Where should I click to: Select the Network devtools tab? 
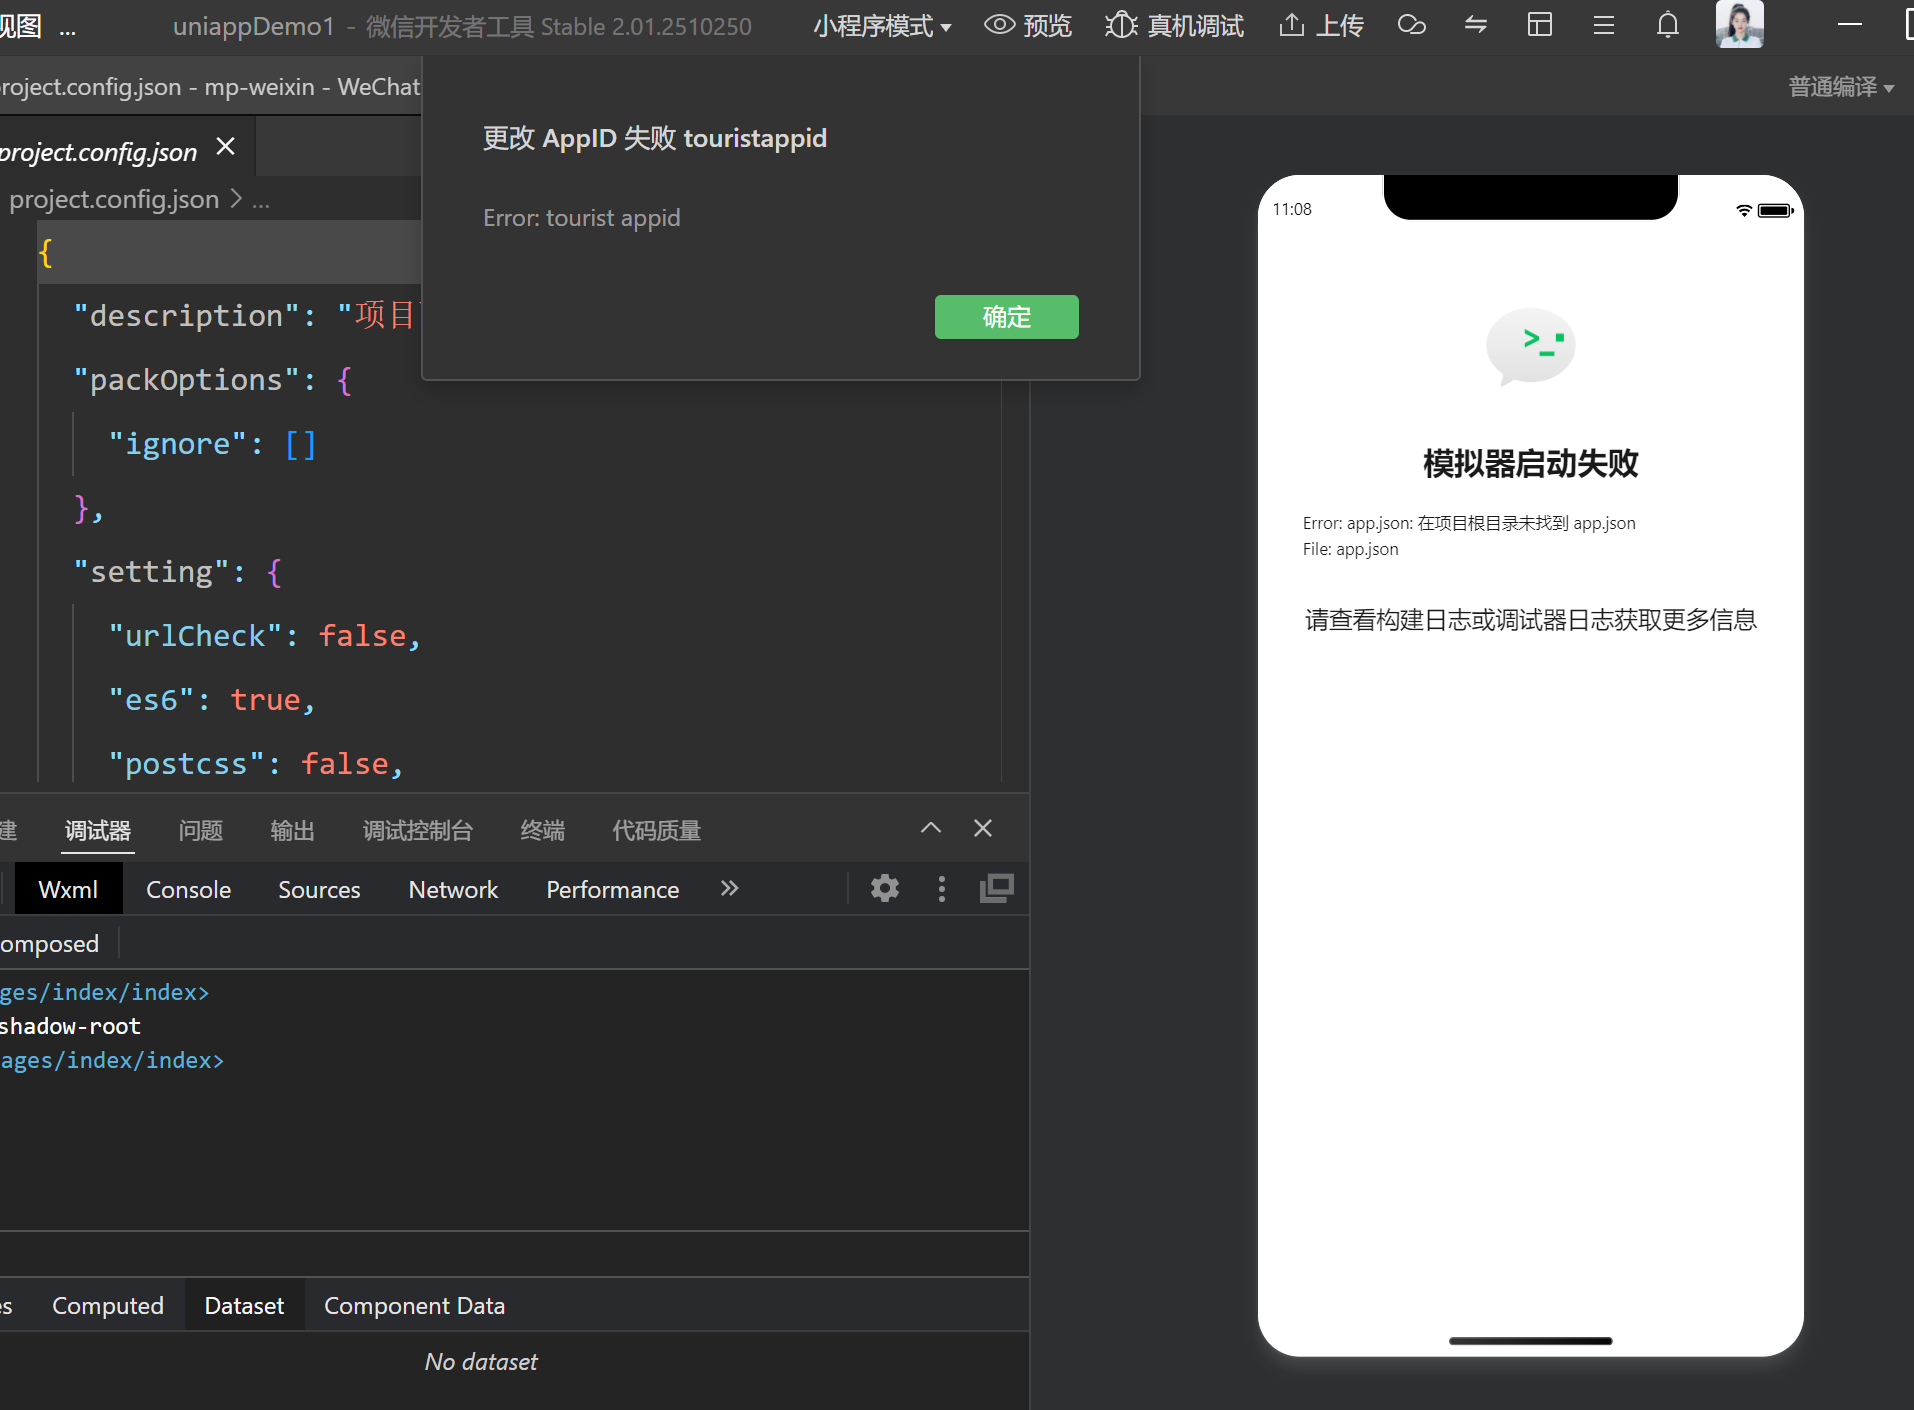tap(453, 890)
